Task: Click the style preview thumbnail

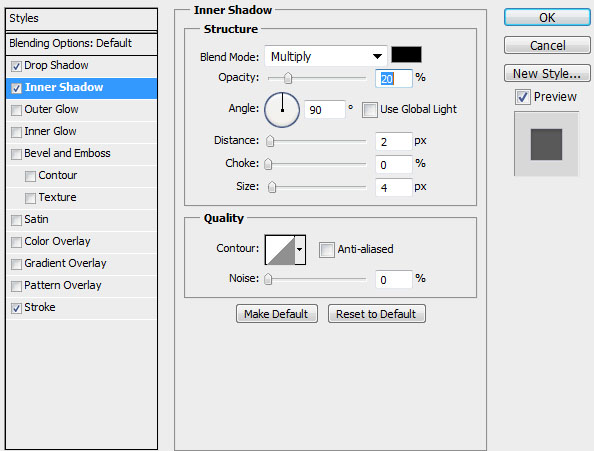Action: (x=546, y=144)
